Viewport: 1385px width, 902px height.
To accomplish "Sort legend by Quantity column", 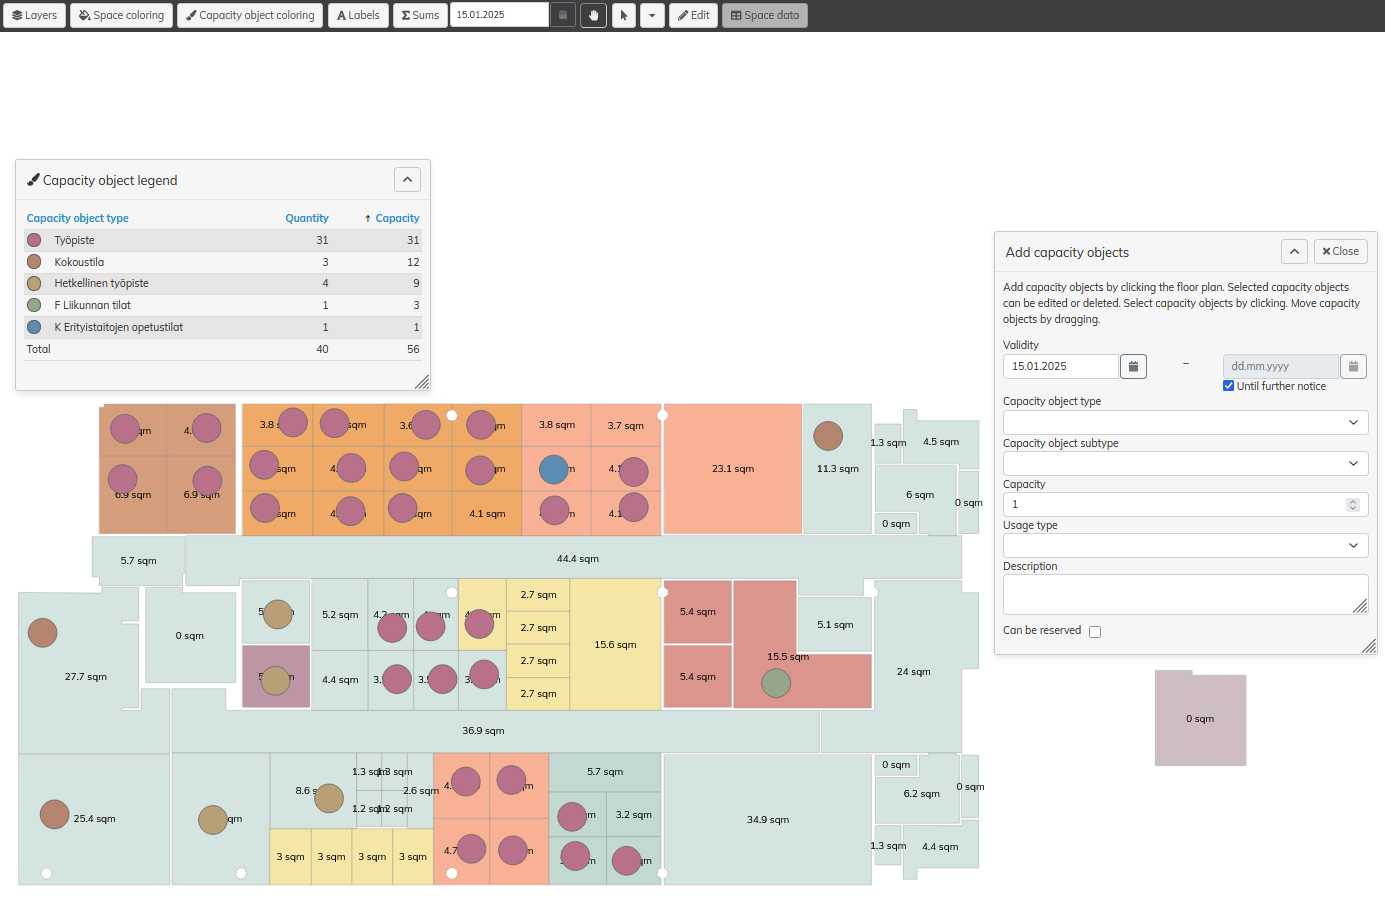I will [x=306, y=218].
